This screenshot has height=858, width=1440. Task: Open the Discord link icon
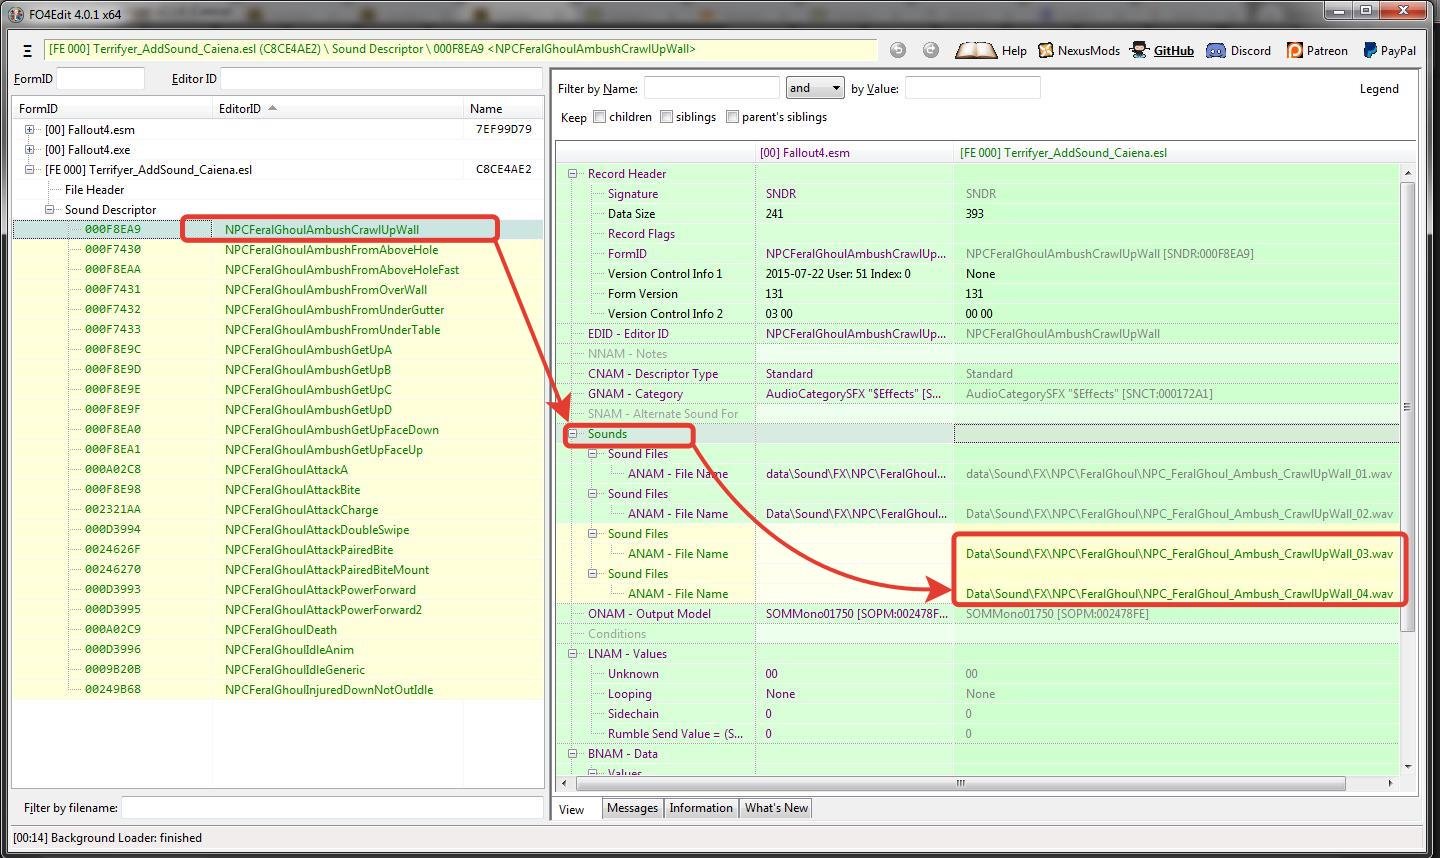1216,50
